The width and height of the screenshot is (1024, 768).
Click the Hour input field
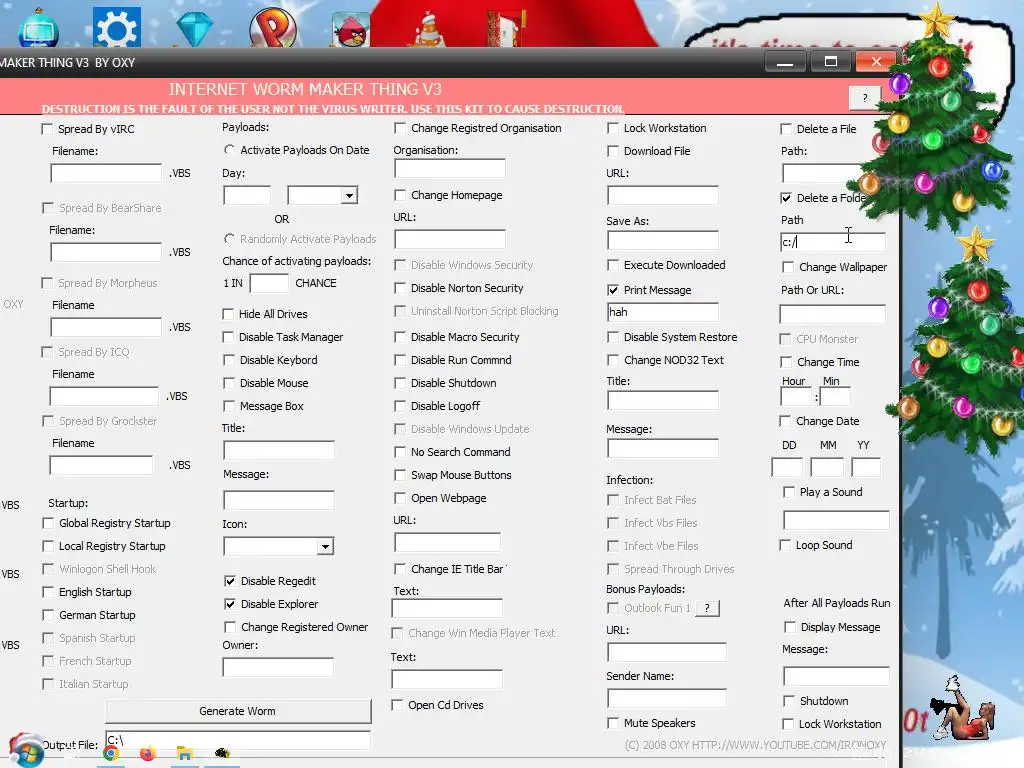tap(796, 396)
